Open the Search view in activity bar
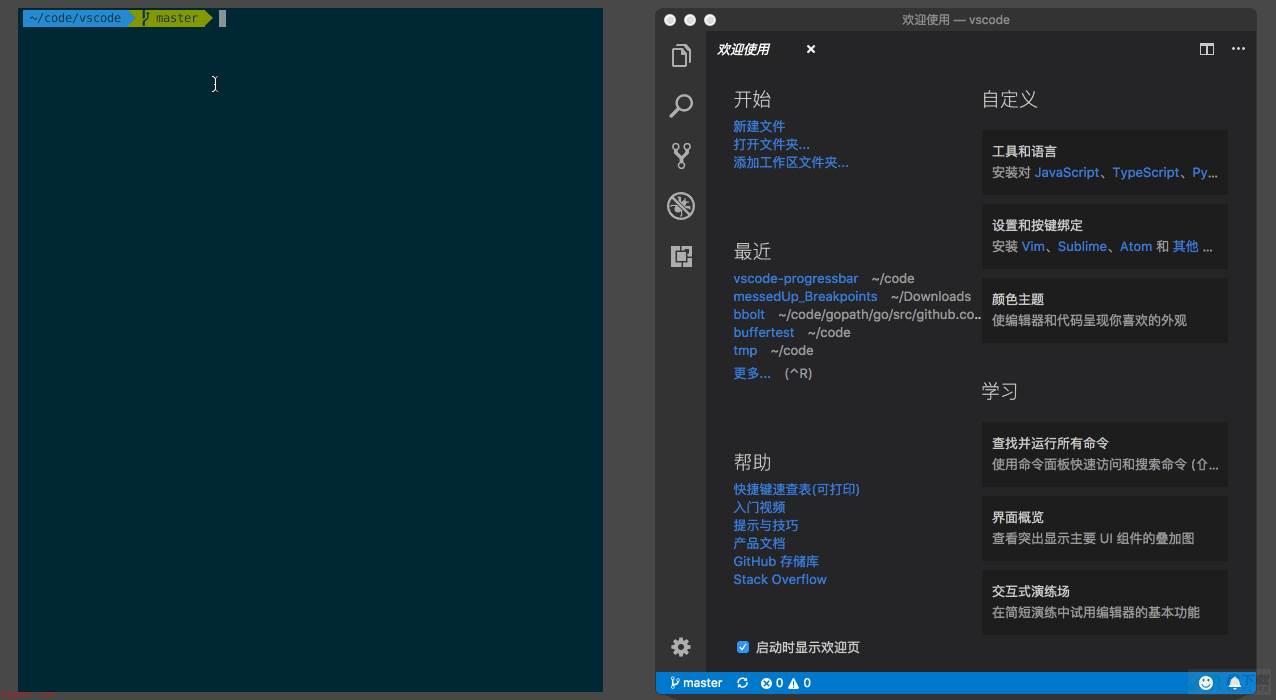 (x=681, y=106)
